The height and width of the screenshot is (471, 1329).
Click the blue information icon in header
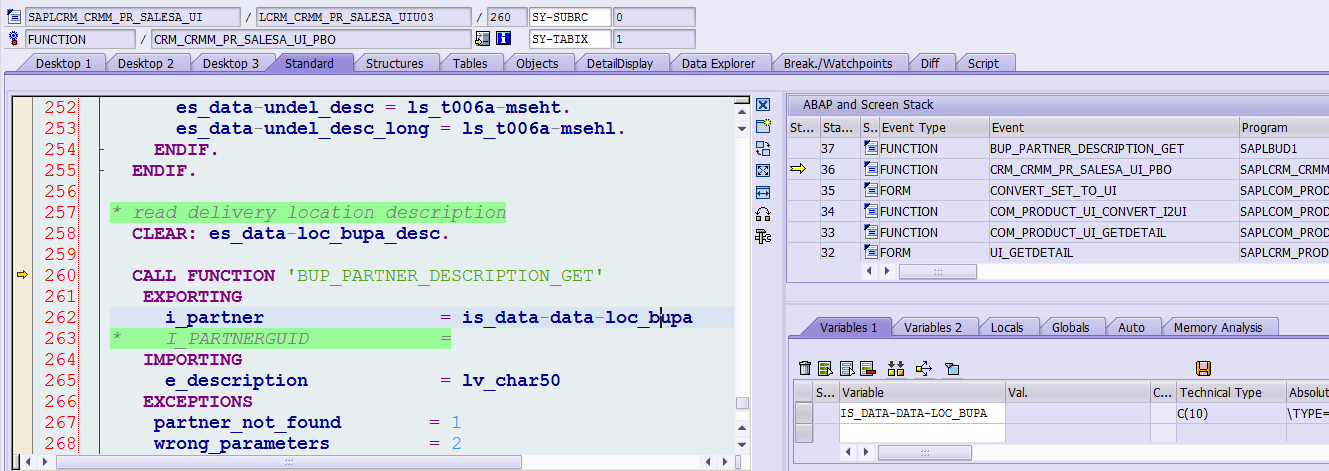tap(504, 39)
